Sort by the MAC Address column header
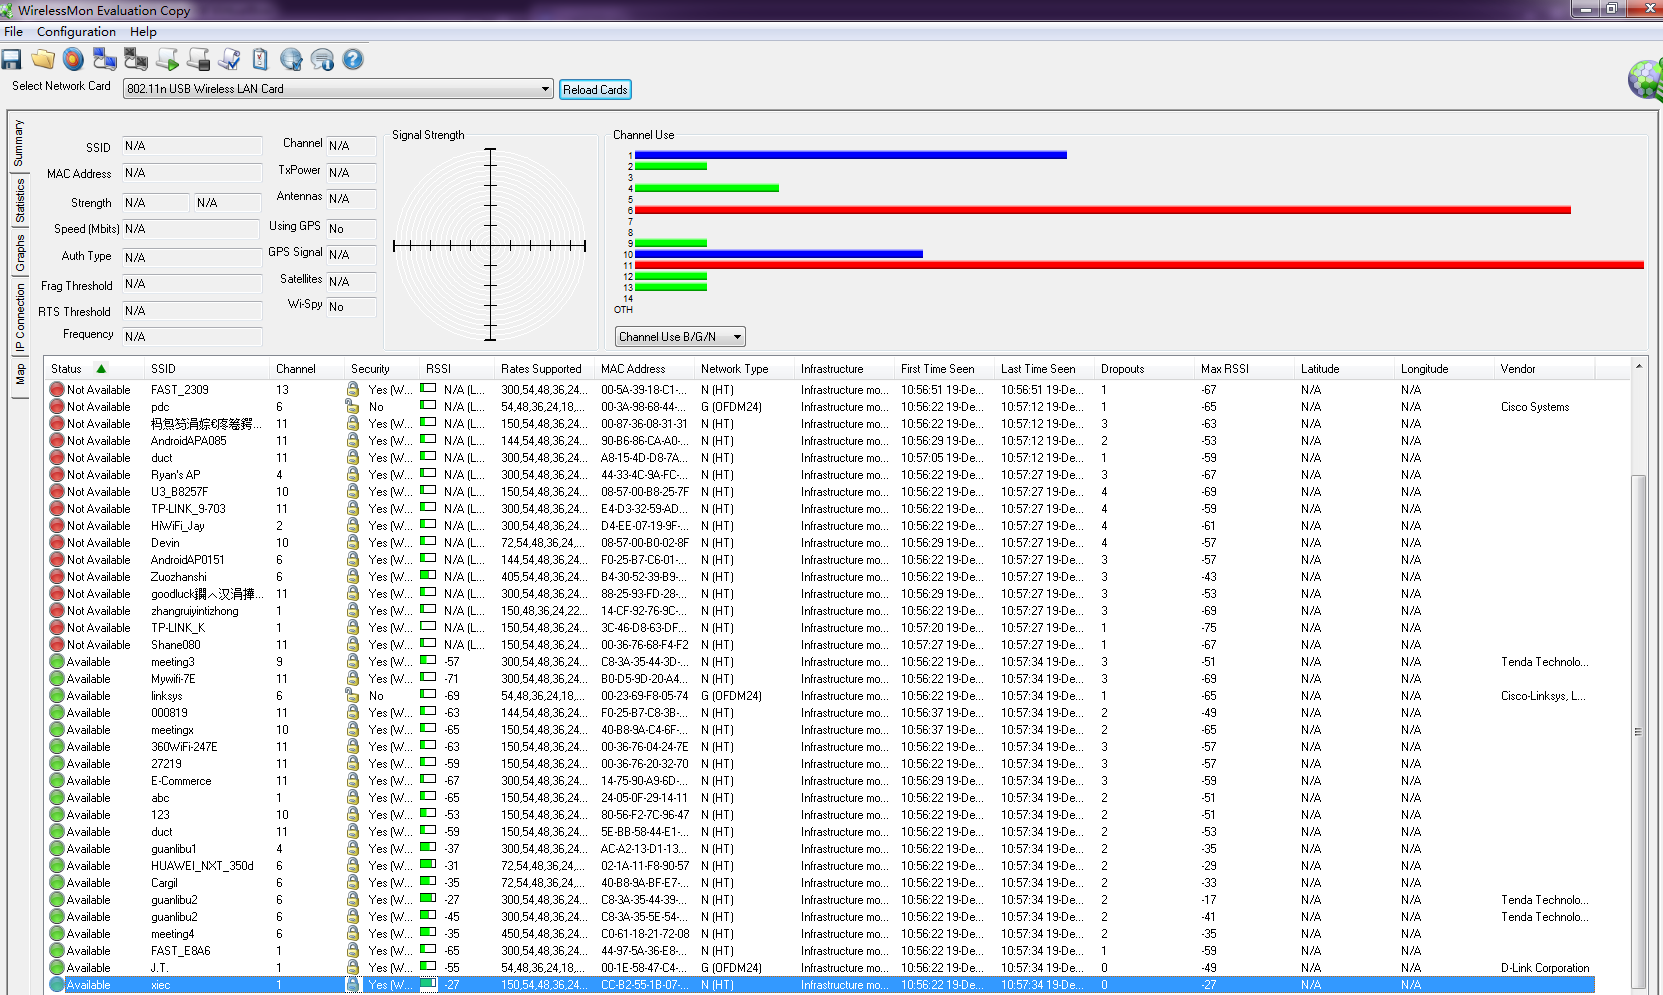 pyautogui.click(x=644, y=369)
